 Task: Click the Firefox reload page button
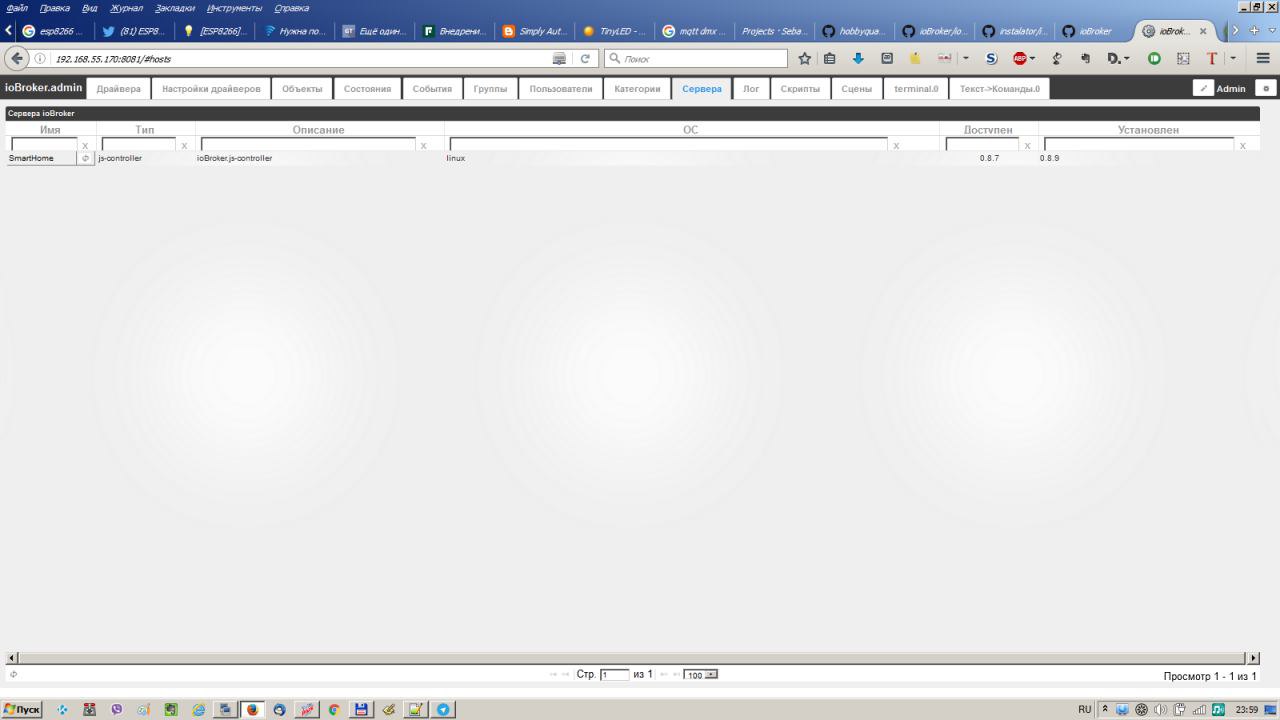point(586,58)
